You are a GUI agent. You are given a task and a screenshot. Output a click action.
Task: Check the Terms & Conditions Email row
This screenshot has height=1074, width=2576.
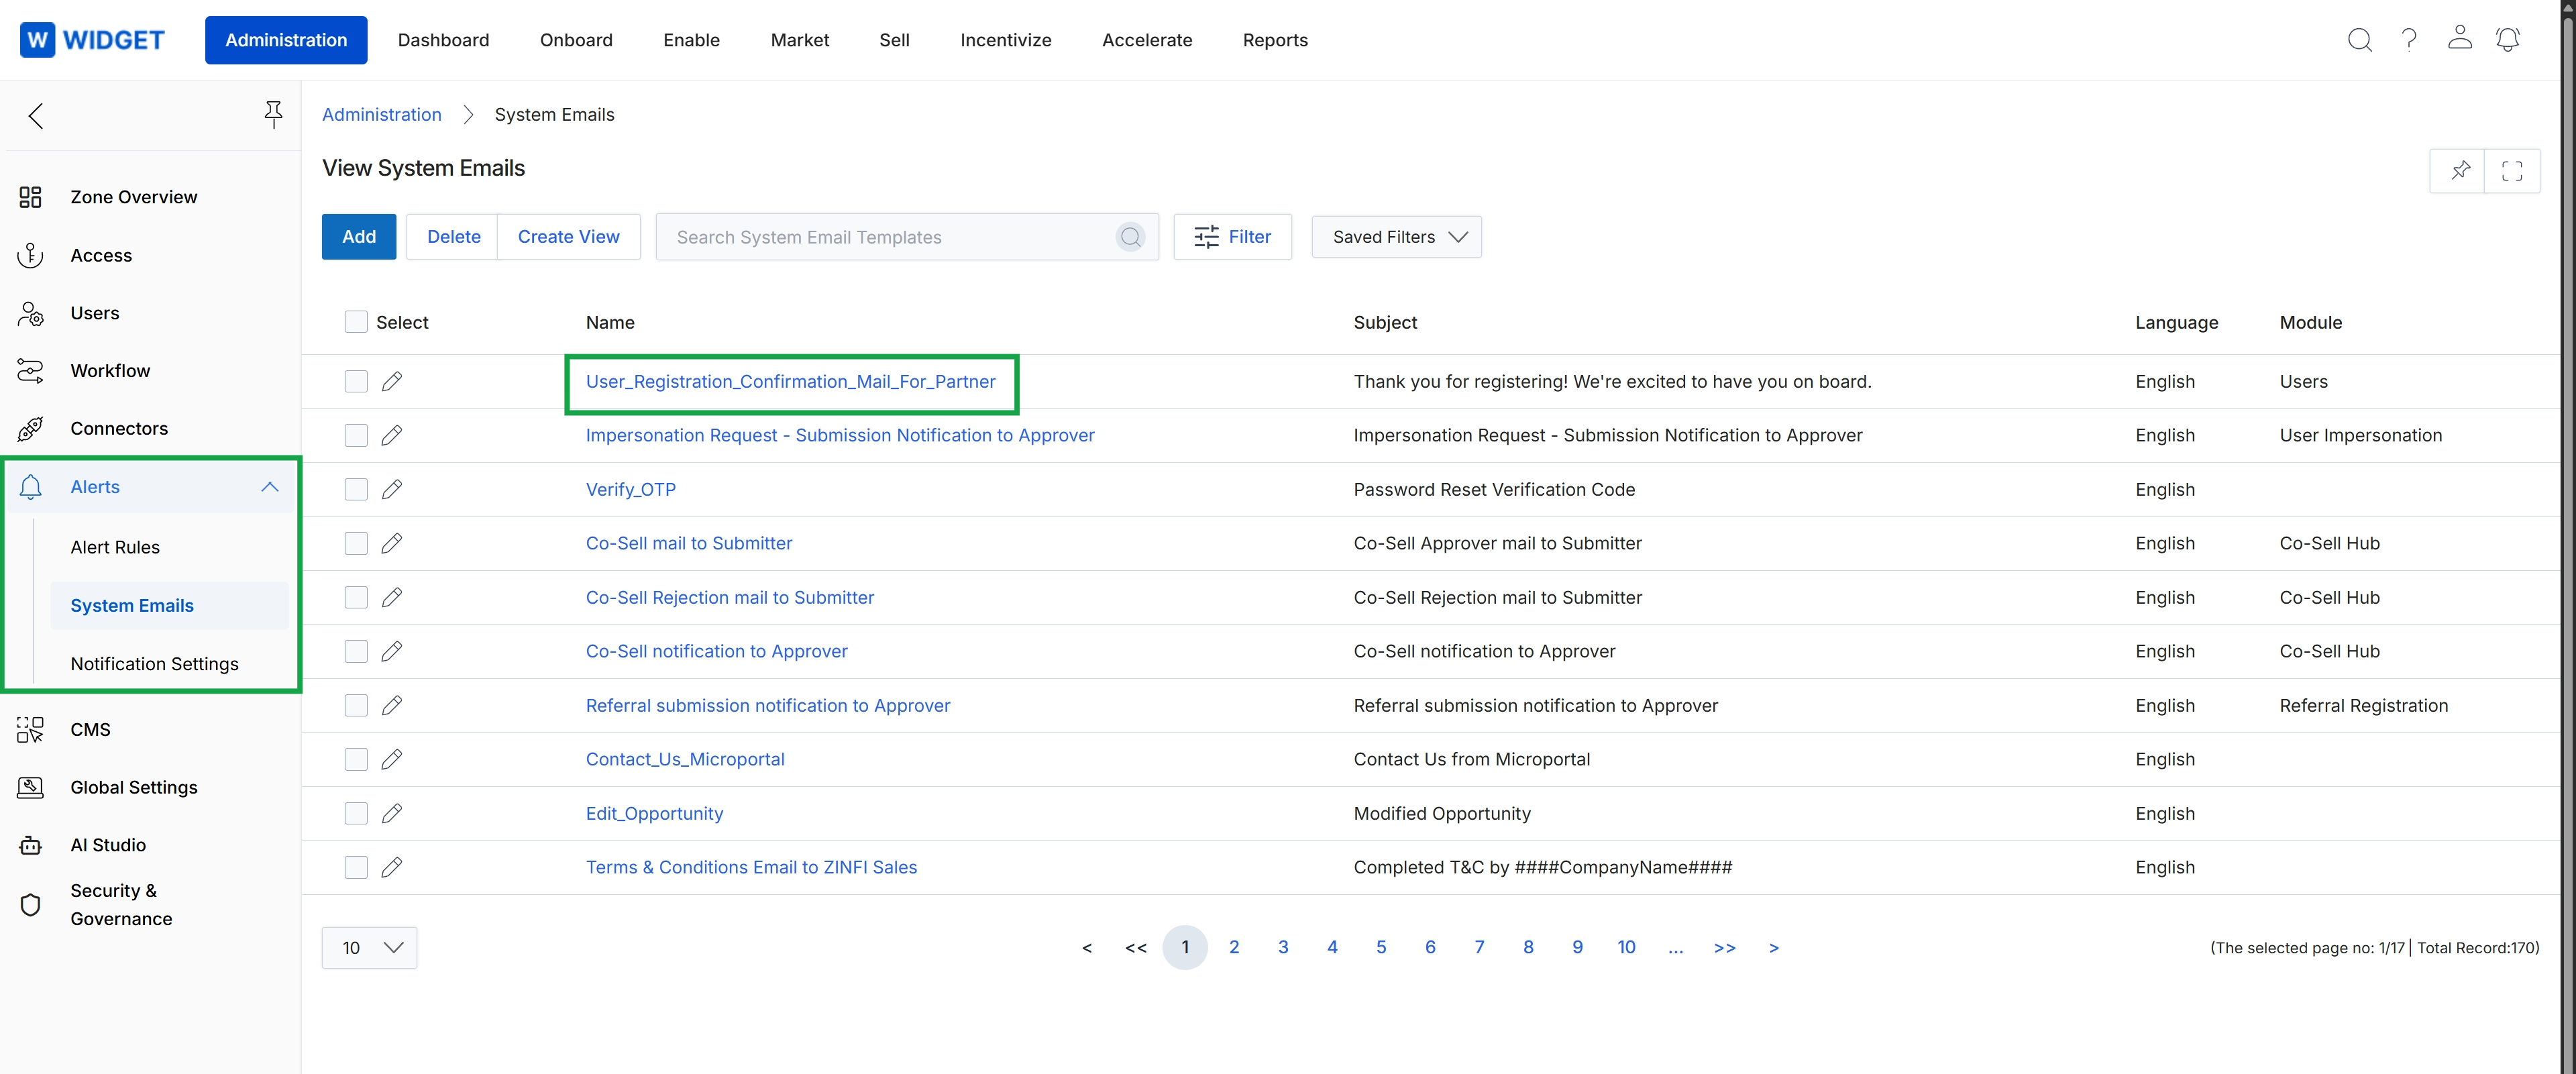pyautogui.click(x=356, y=867)
